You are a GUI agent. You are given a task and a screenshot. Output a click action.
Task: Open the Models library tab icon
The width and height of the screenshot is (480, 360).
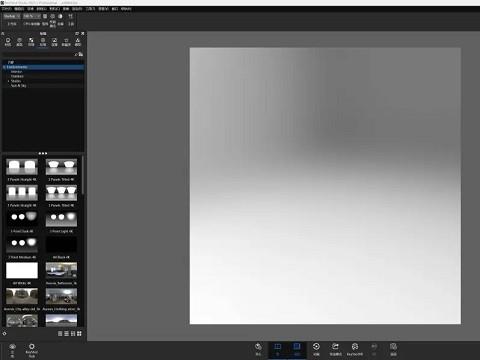click(x=78, y=41)
